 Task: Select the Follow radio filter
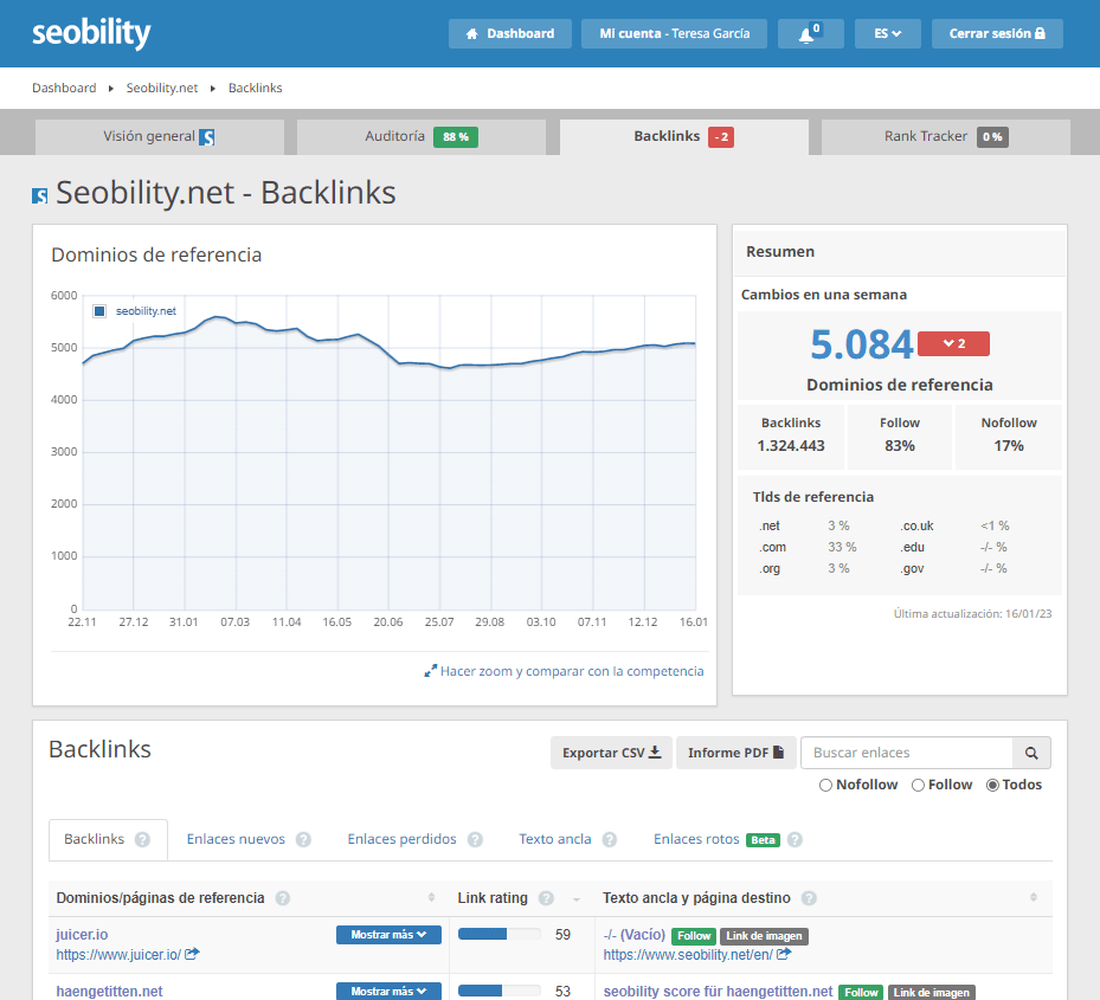coord(918,785)
